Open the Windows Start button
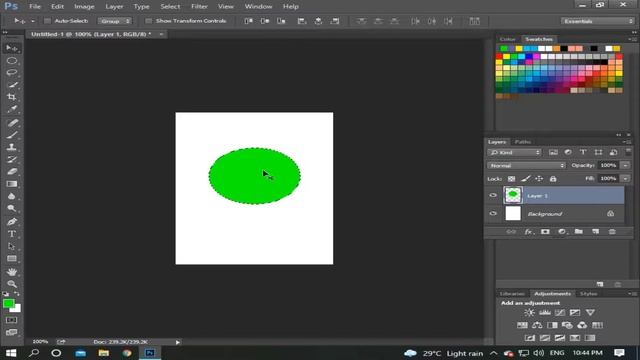 pyautogui.click(x=11, y=353)
